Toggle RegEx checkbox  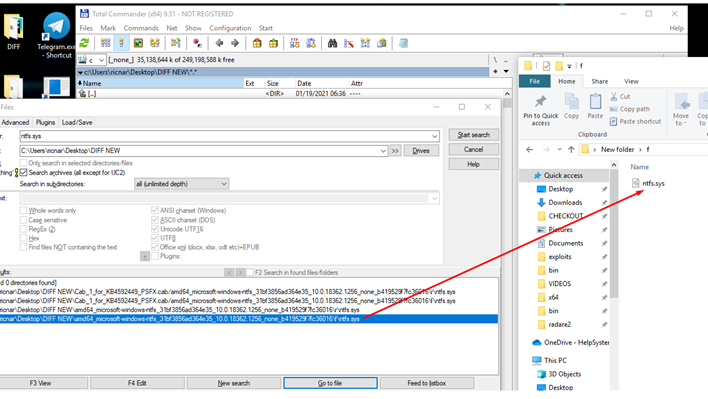pyautogui.click(x=23, y=229)
